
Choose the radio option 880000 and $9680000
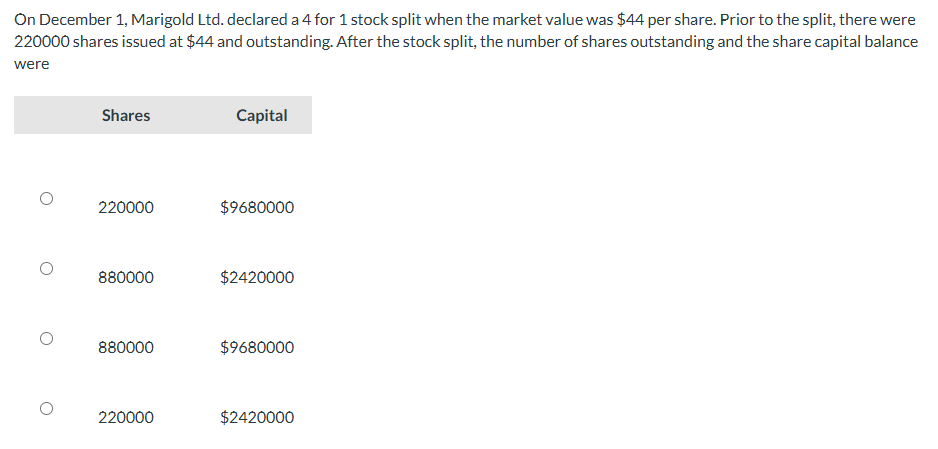click(47, 338)
